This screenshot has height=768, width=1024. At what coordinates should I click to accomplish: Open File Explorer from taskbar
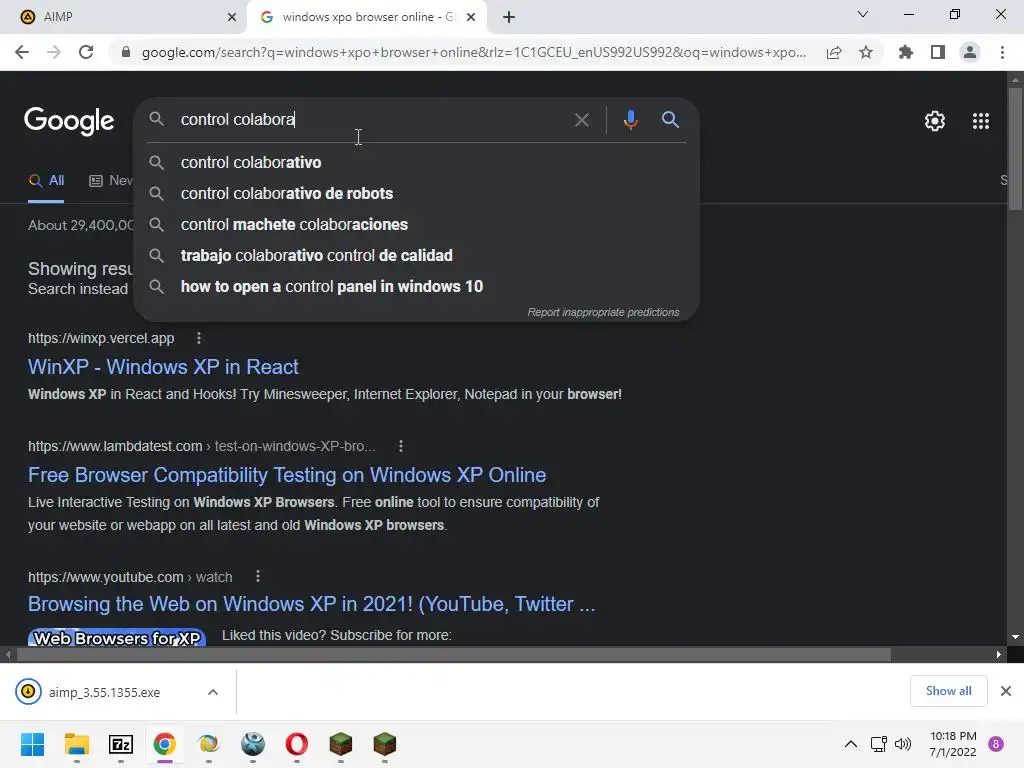[76, 744]
